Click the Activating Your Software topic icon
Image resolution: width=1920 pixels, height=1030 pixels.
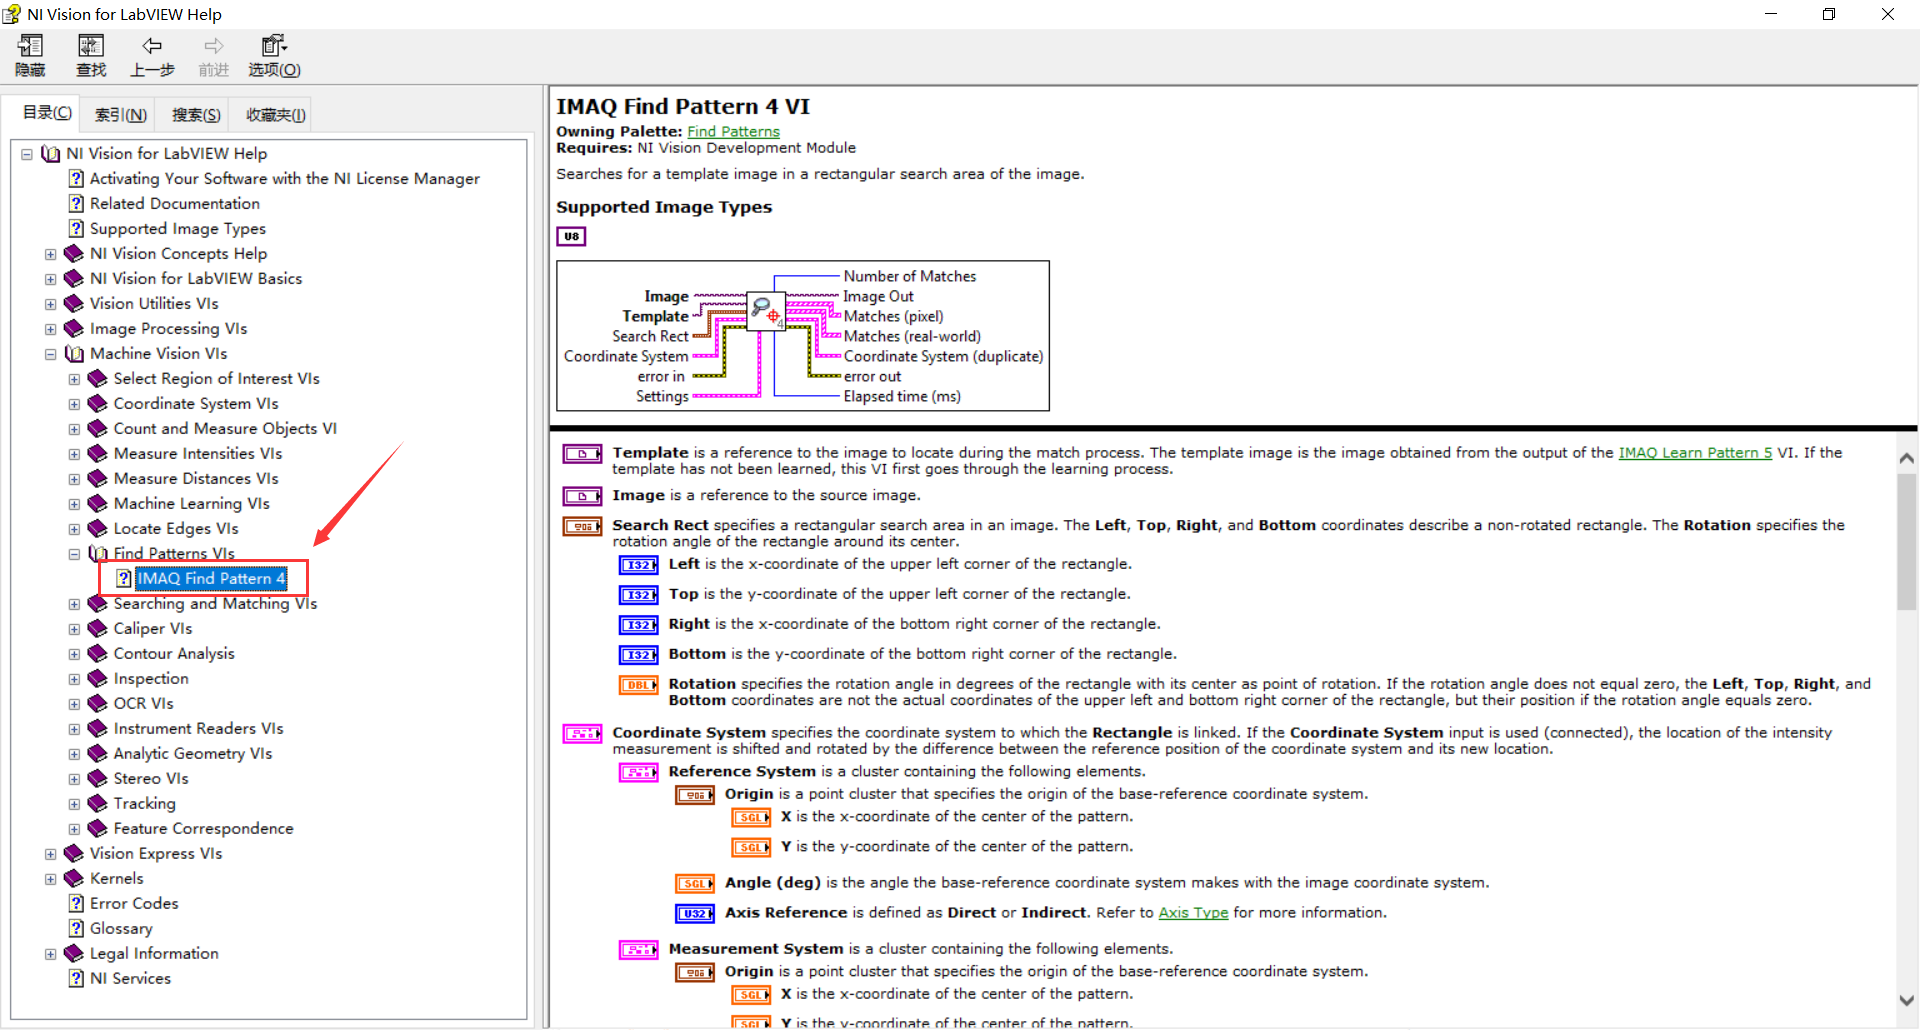tap(76, 178)
